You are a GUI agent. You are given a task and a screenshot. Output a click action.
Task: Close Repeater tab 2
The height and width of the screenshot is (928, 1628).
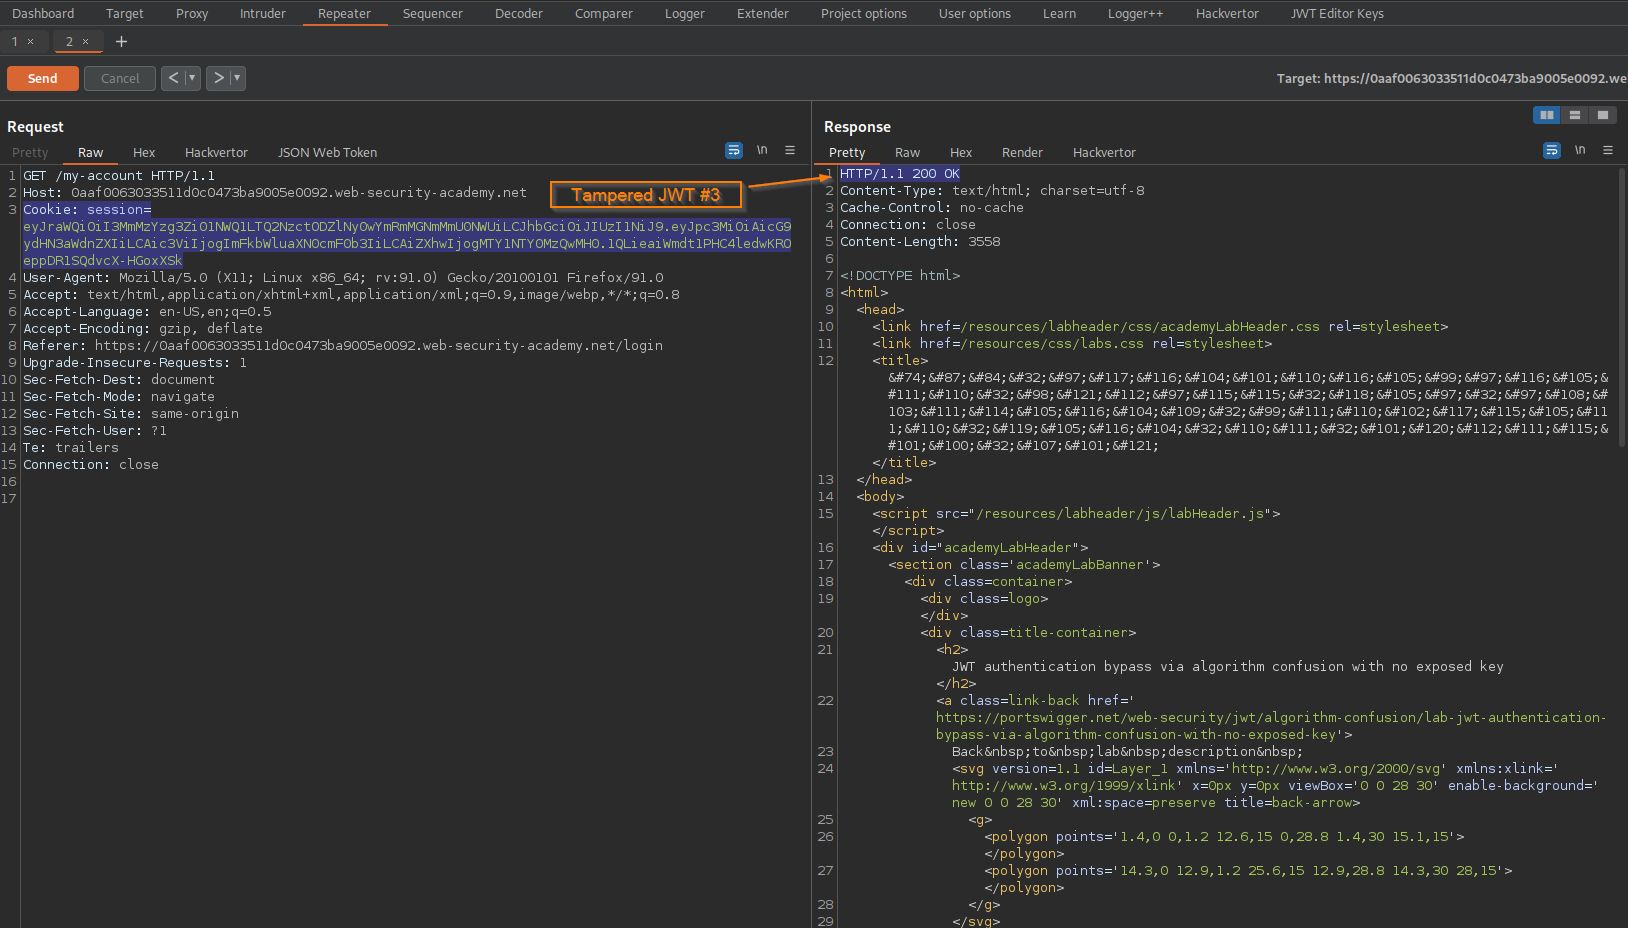coord(86,41)
